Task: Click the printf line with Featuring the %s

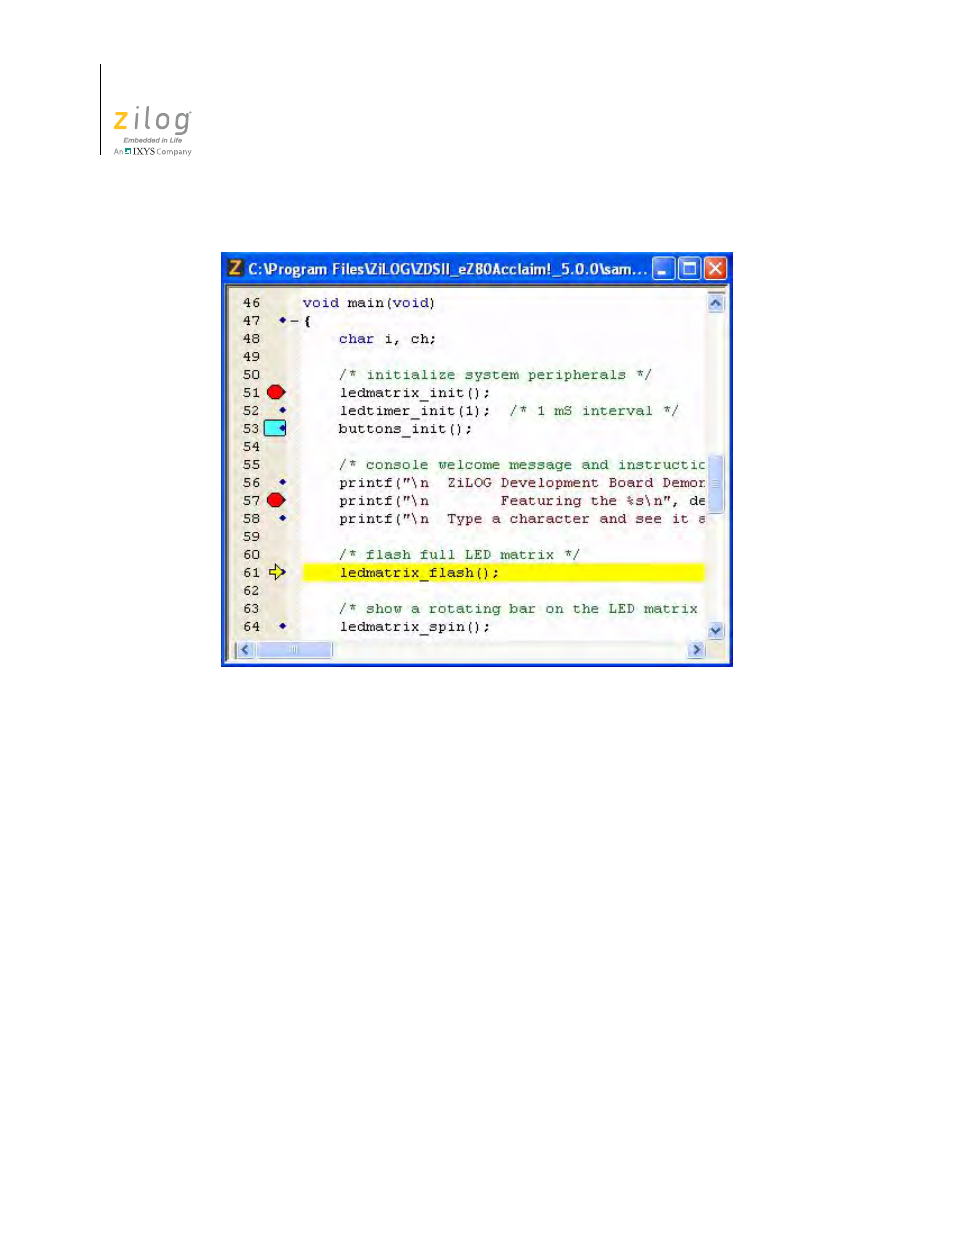Action: click(521, 501)
